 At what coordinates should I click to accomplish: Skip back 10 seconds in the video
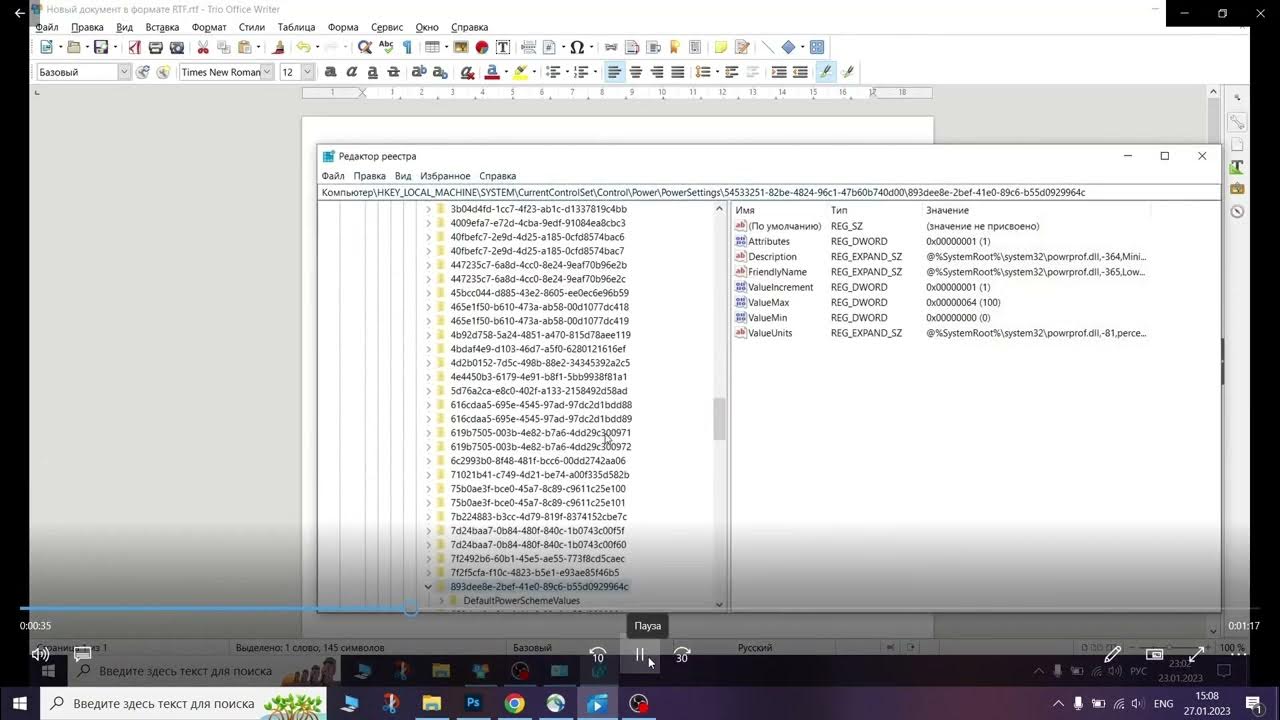pos(598,655)
